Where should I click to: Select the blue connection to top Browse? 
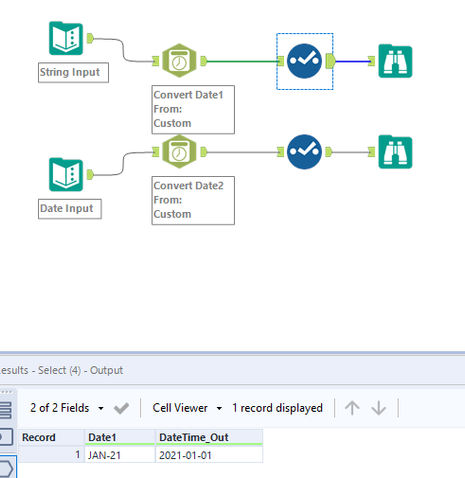(x=353, y=61)
